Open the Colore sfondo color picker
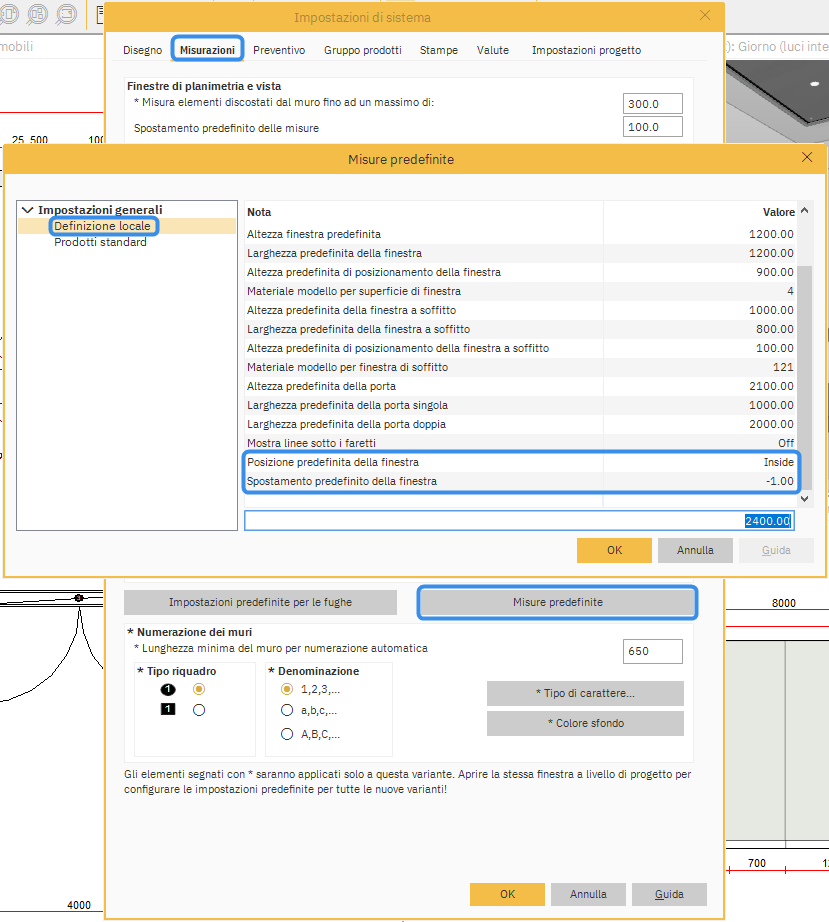The width and height of the screenshot is (829, 922). (x=585, y=723)
